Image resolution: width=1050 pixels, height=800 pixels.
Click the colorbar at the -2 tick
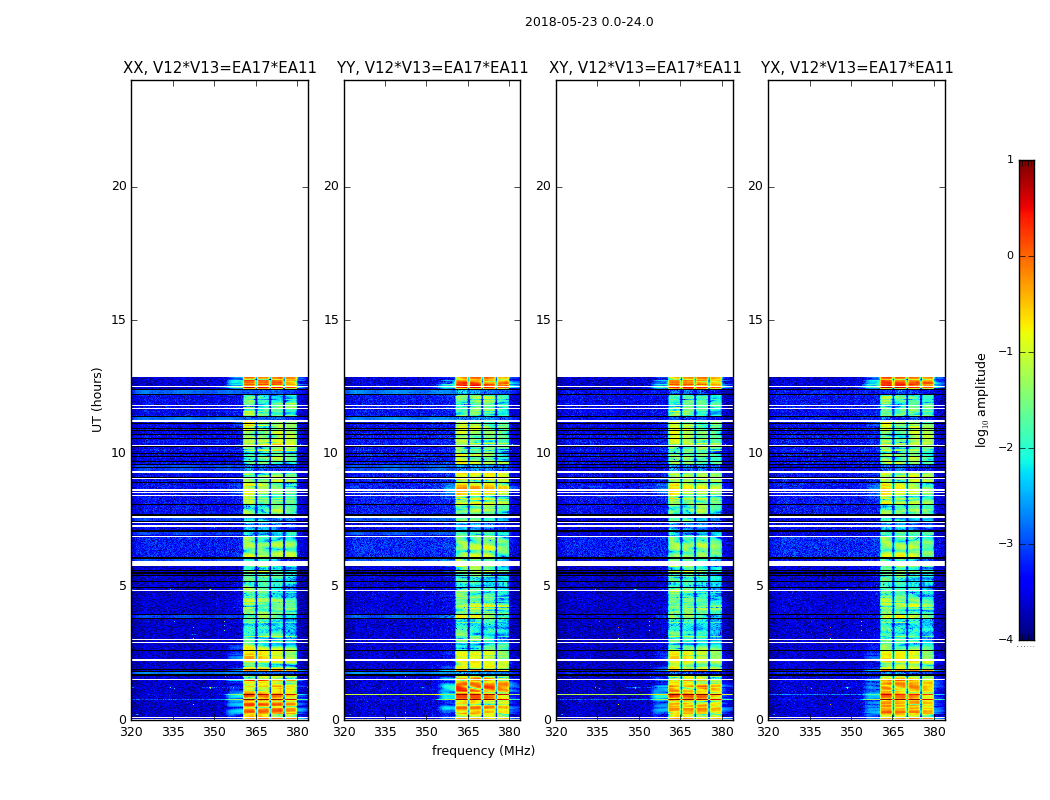pyautogui.click(x=1027, y=448)
